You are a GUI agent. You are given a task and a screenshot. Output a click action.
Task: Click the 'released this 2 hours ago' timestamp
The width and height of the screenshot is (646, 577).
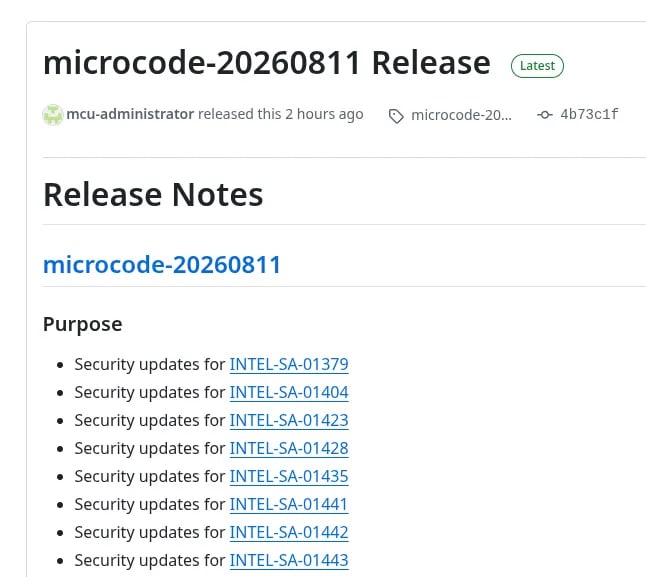(x=281, y=114)
